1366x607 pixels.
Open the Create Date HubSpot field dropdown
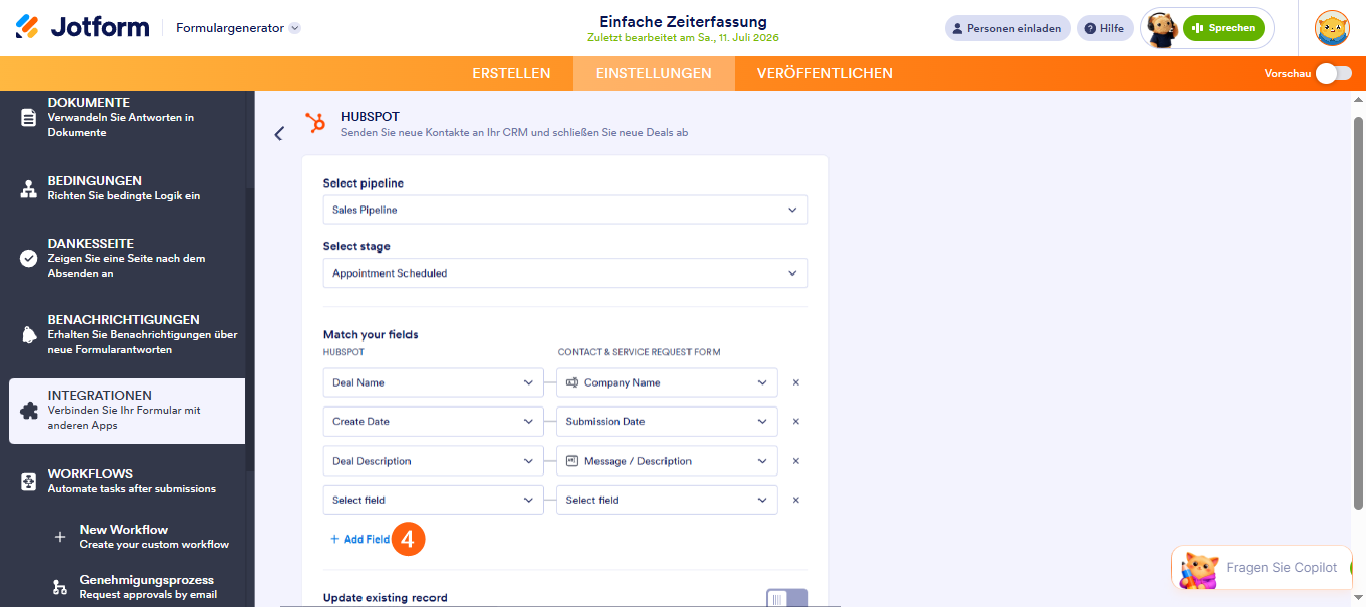pos(433,421)
